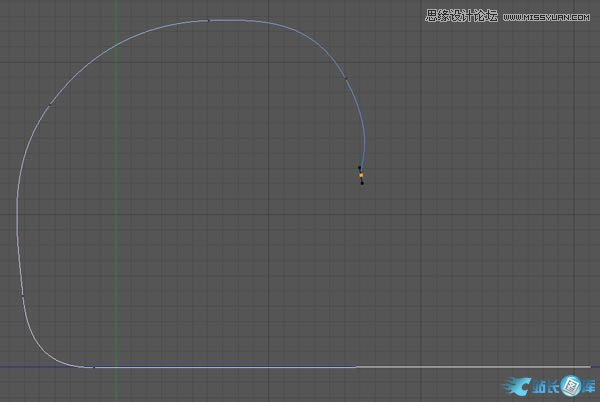Open the www.missyuan.com watermark link

(x=548, y=15)
